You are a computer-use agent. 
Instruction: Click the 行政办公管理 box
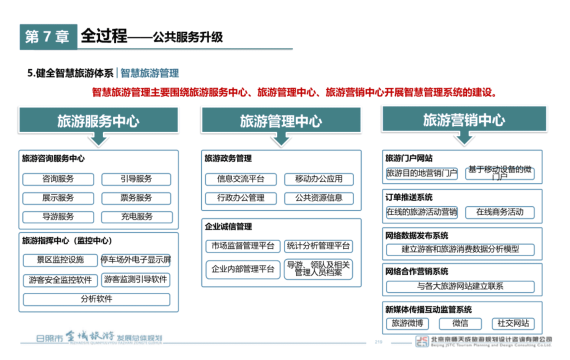pyautogui.click(x=241, y=198)
